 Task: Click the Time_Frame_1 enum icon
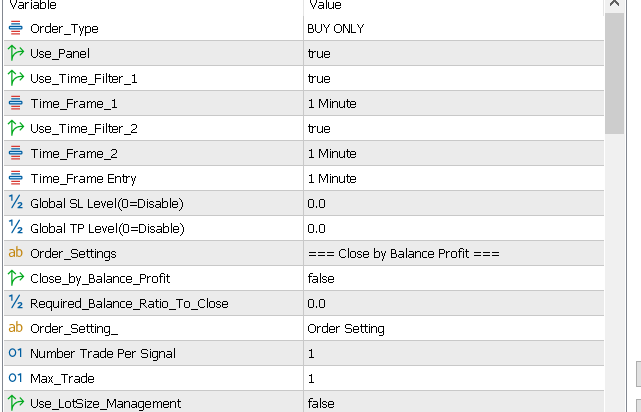15,104
